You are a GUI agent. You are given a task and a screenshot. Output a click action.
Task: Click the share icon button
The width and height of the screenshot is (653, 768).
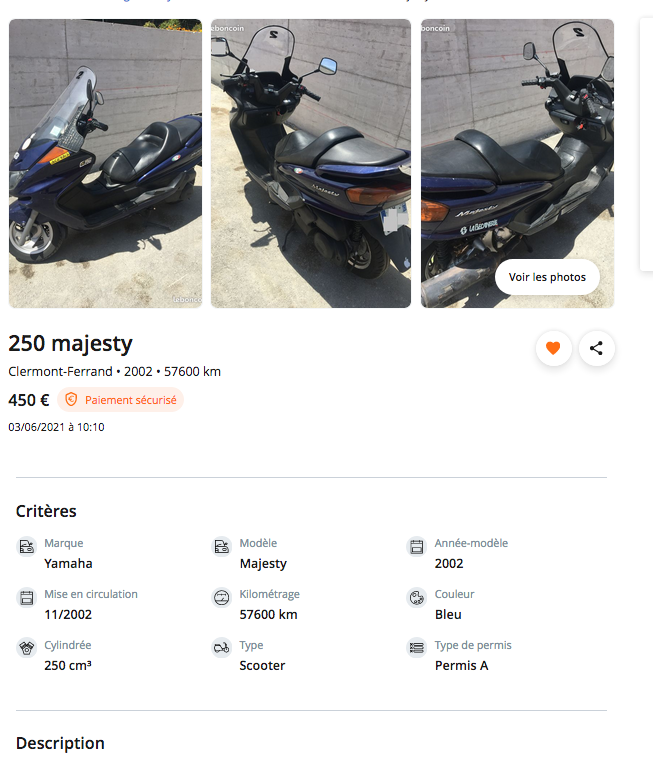(x=596, y=348)
